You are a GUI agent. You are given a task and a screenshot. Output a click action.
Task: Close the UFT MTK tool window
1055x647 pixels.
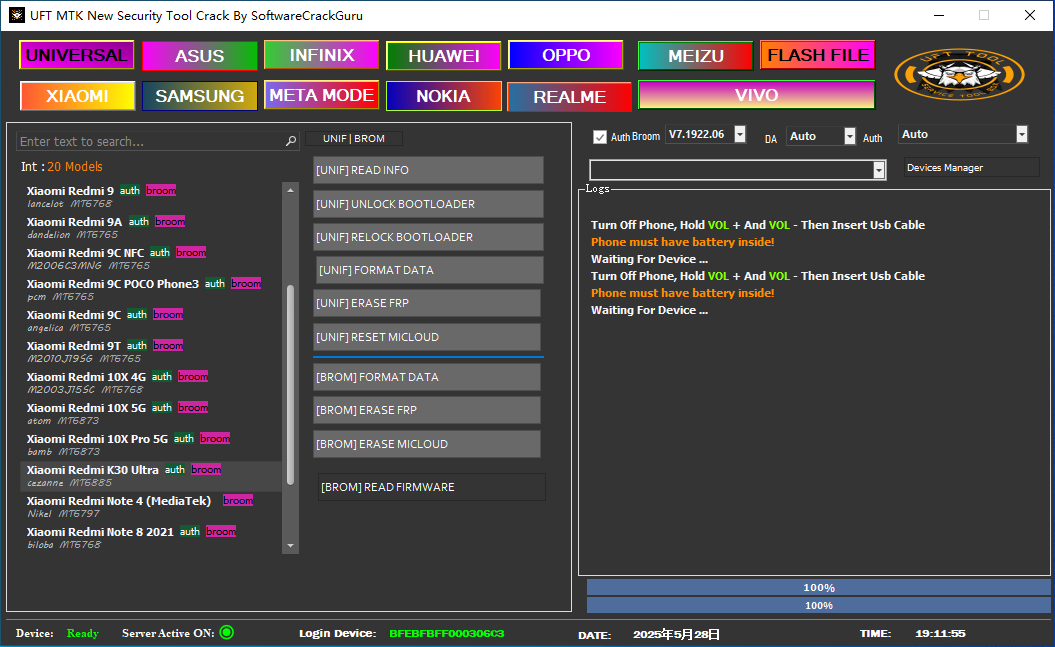[x=1029, y=15]
